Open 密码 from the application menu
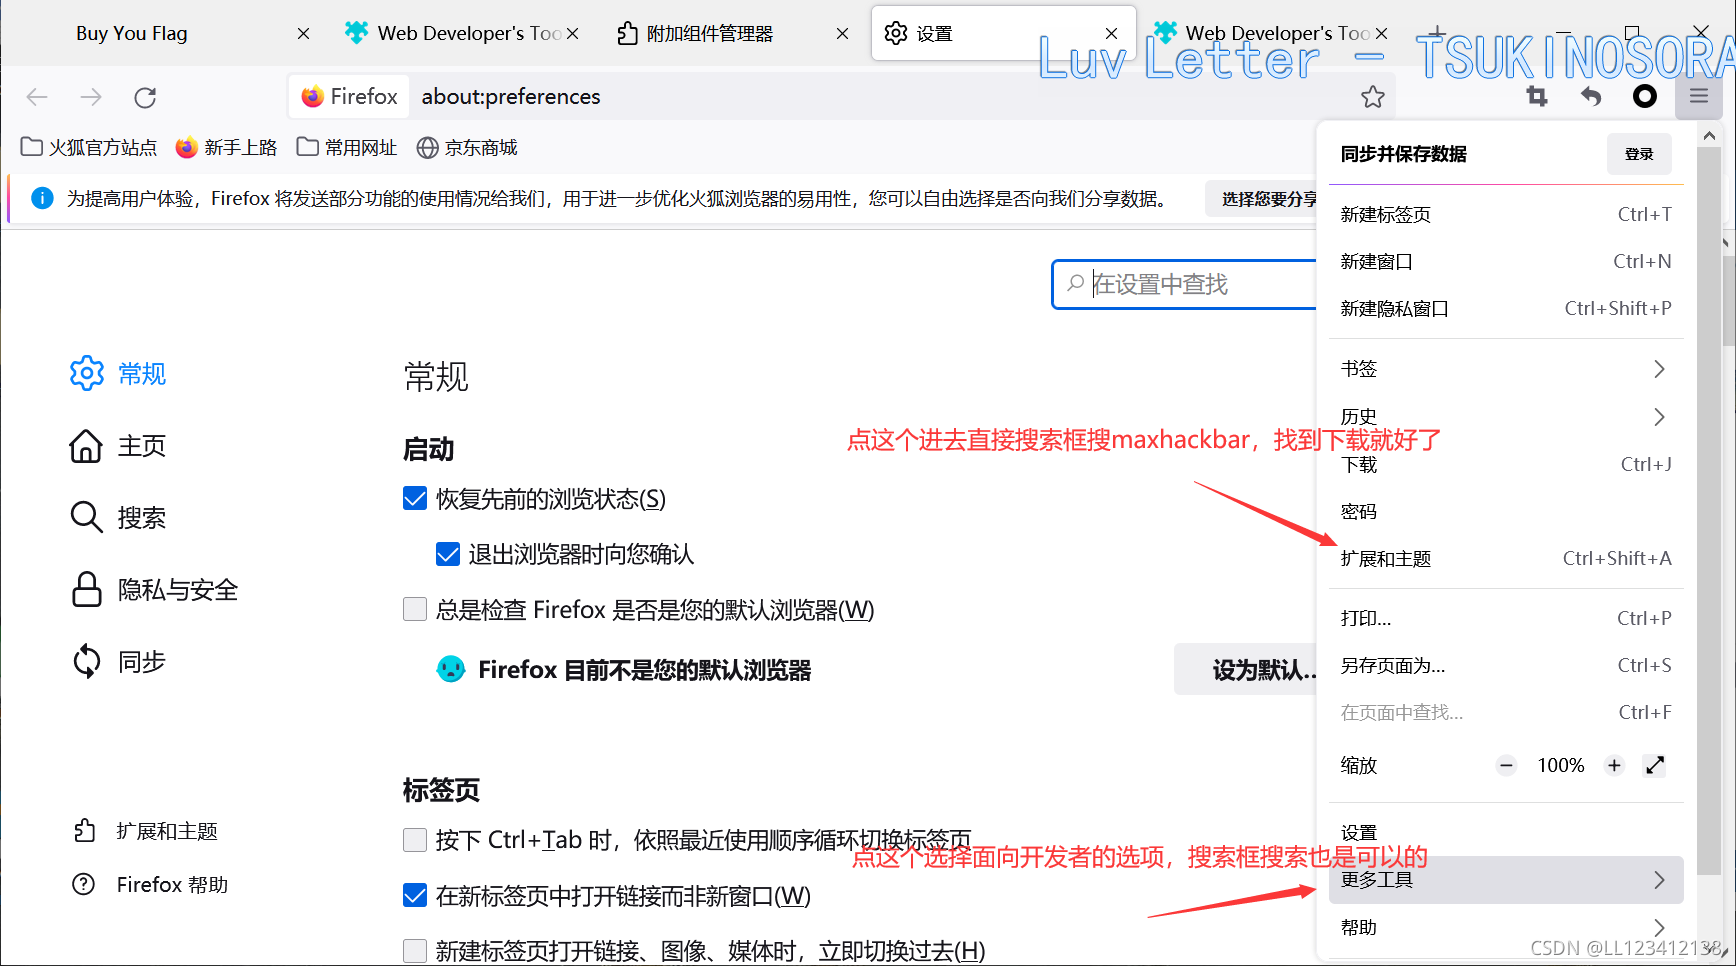The width and height of the screenshot is (1736, 966). click(1506, 512)
